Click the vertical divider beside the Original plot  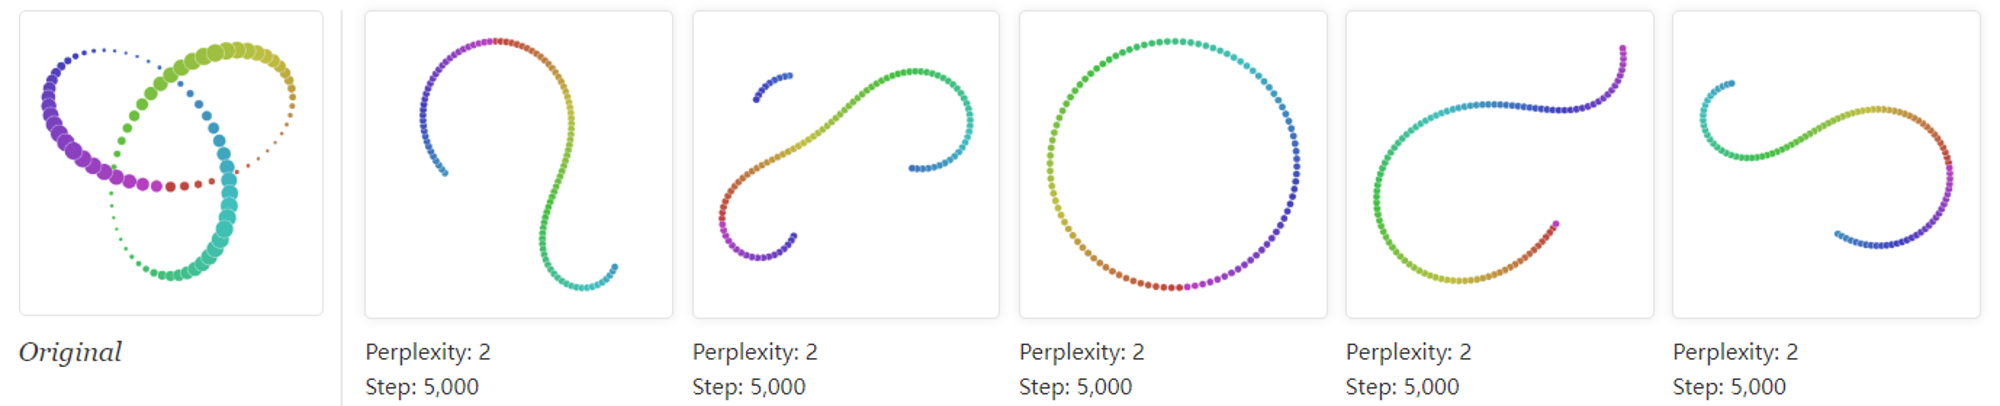coord(342,207)
